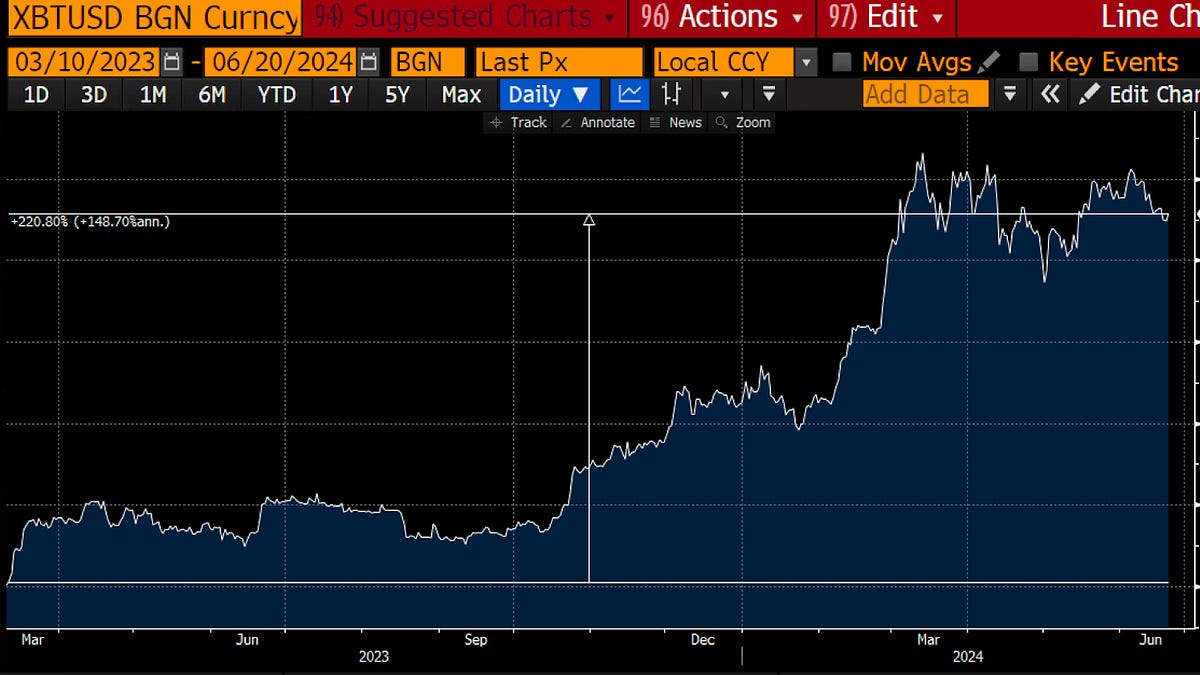Viewport: 1200px width, 675px height.
Task: Click the BGN pricing source field
Action: pos(429,62)
